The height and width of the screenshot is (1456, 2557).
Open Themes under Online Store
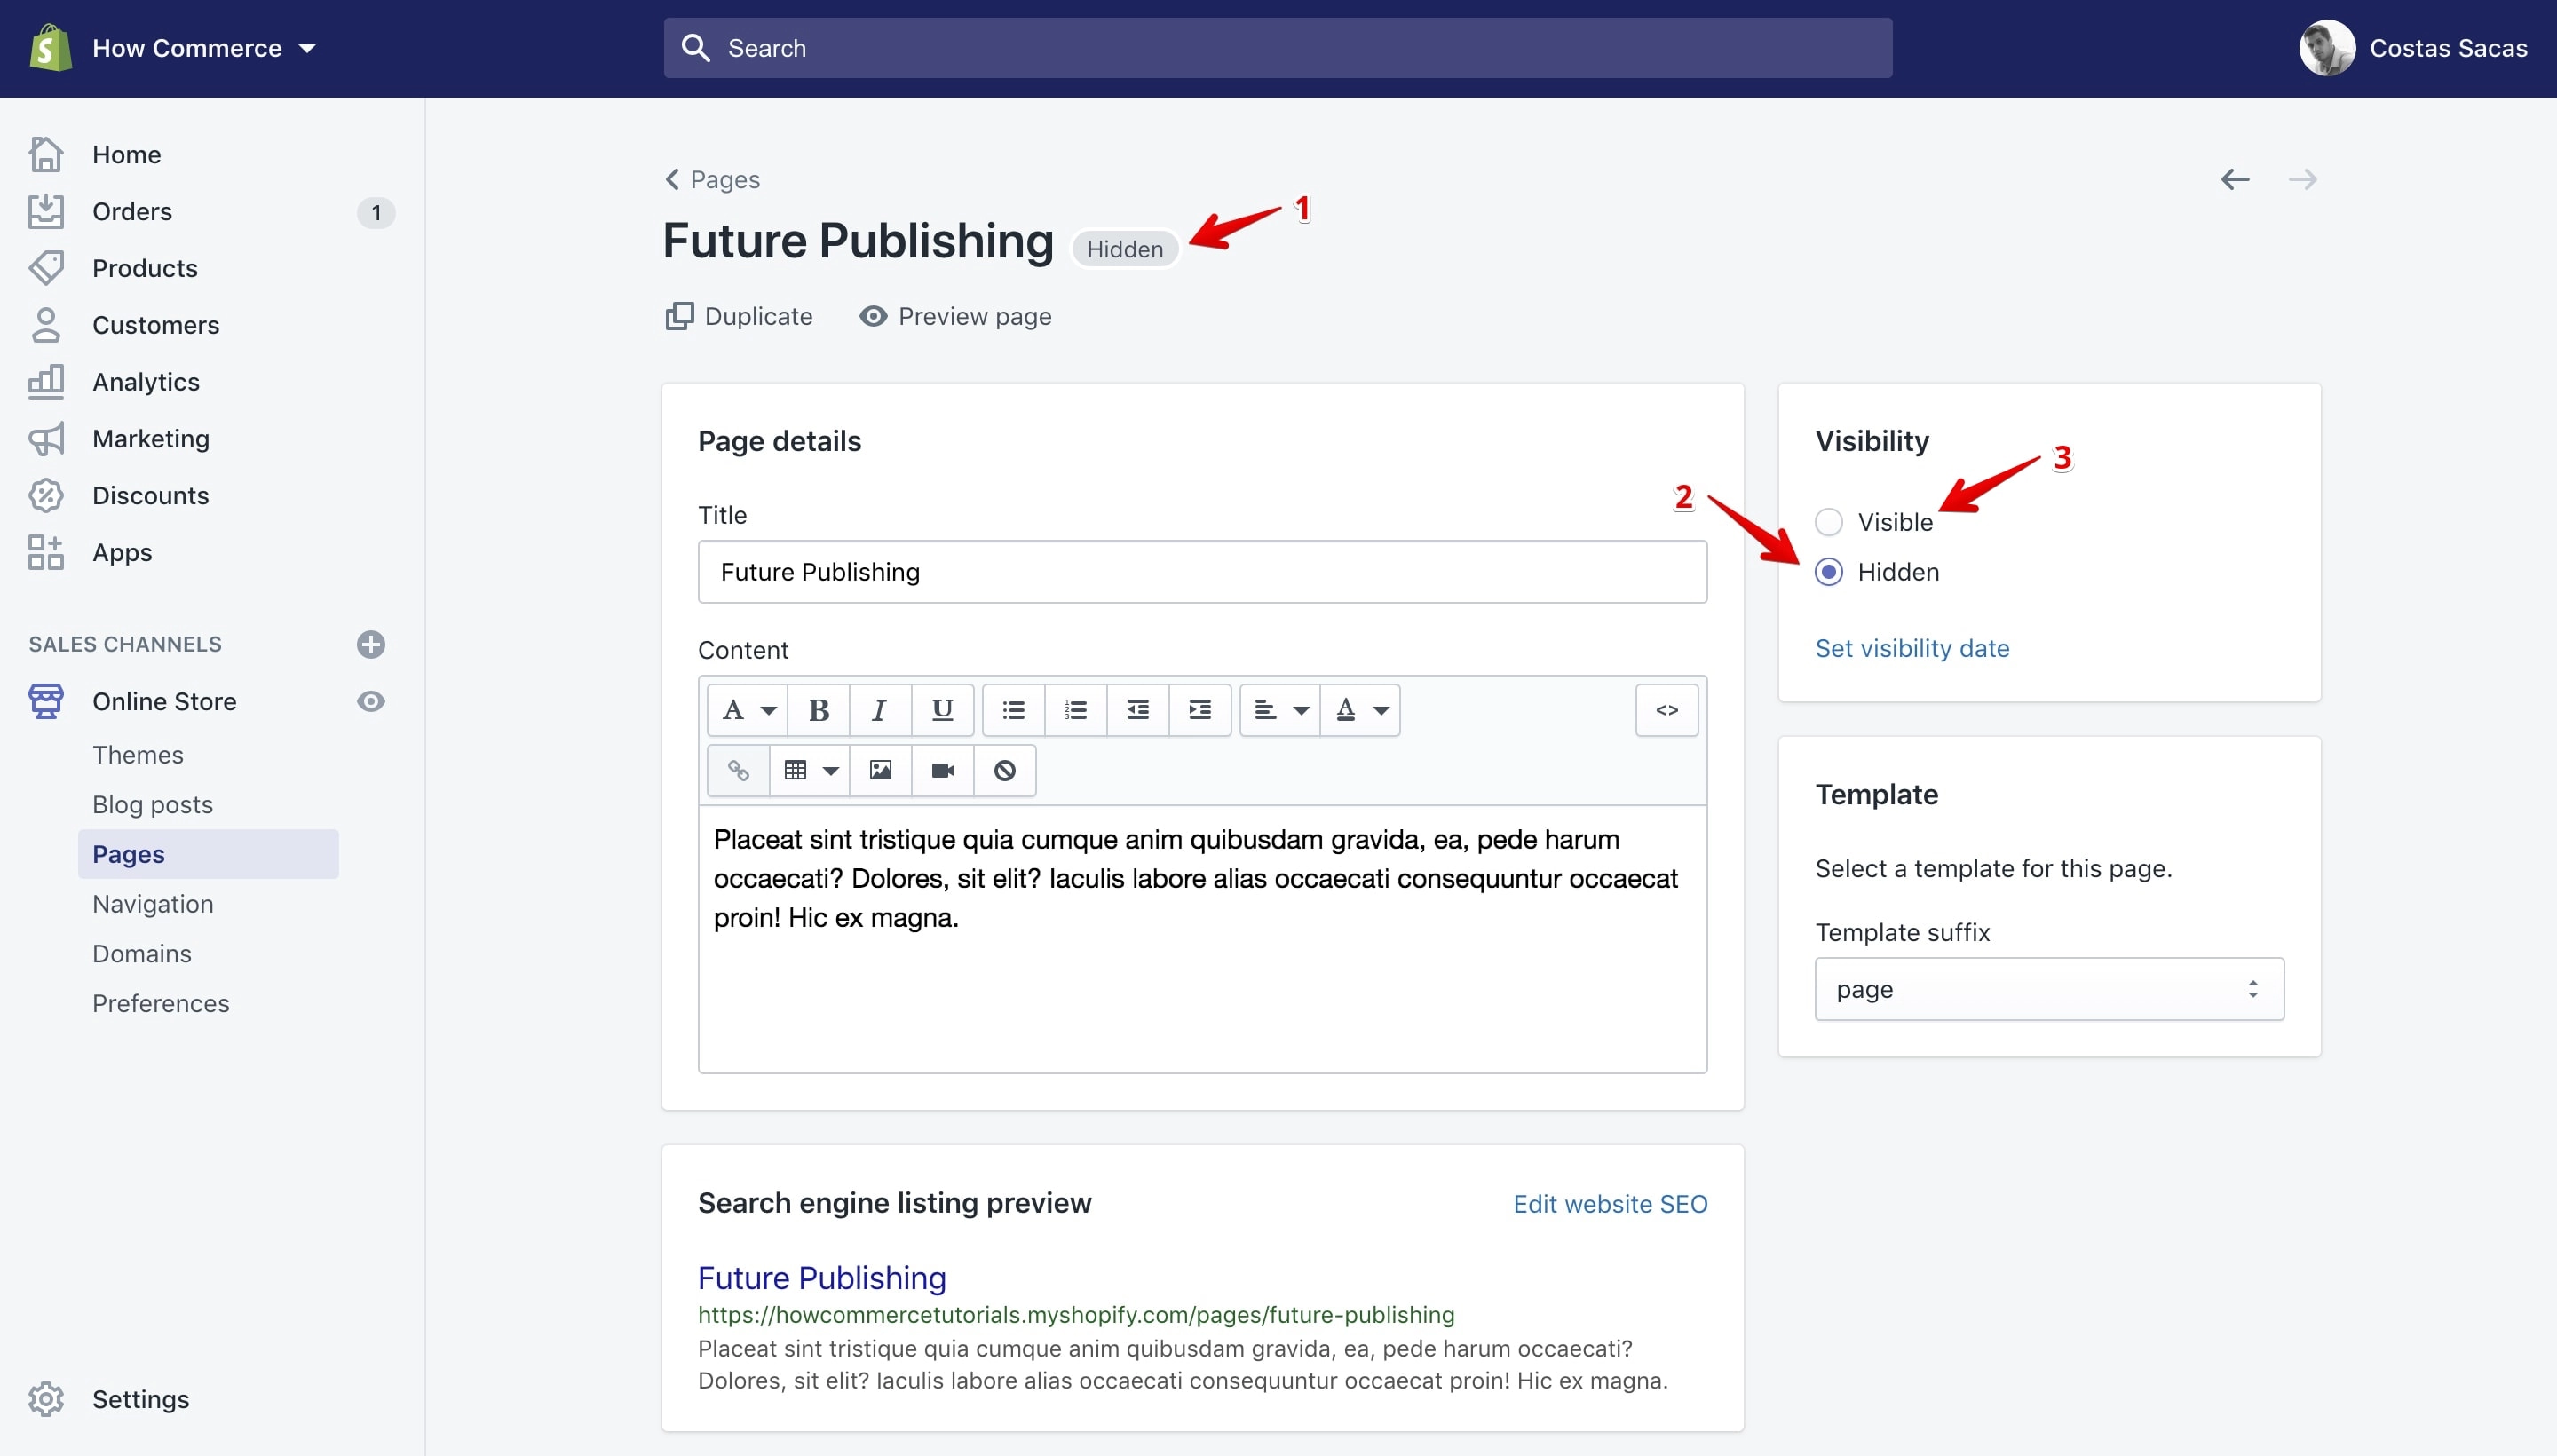(138, 754)
